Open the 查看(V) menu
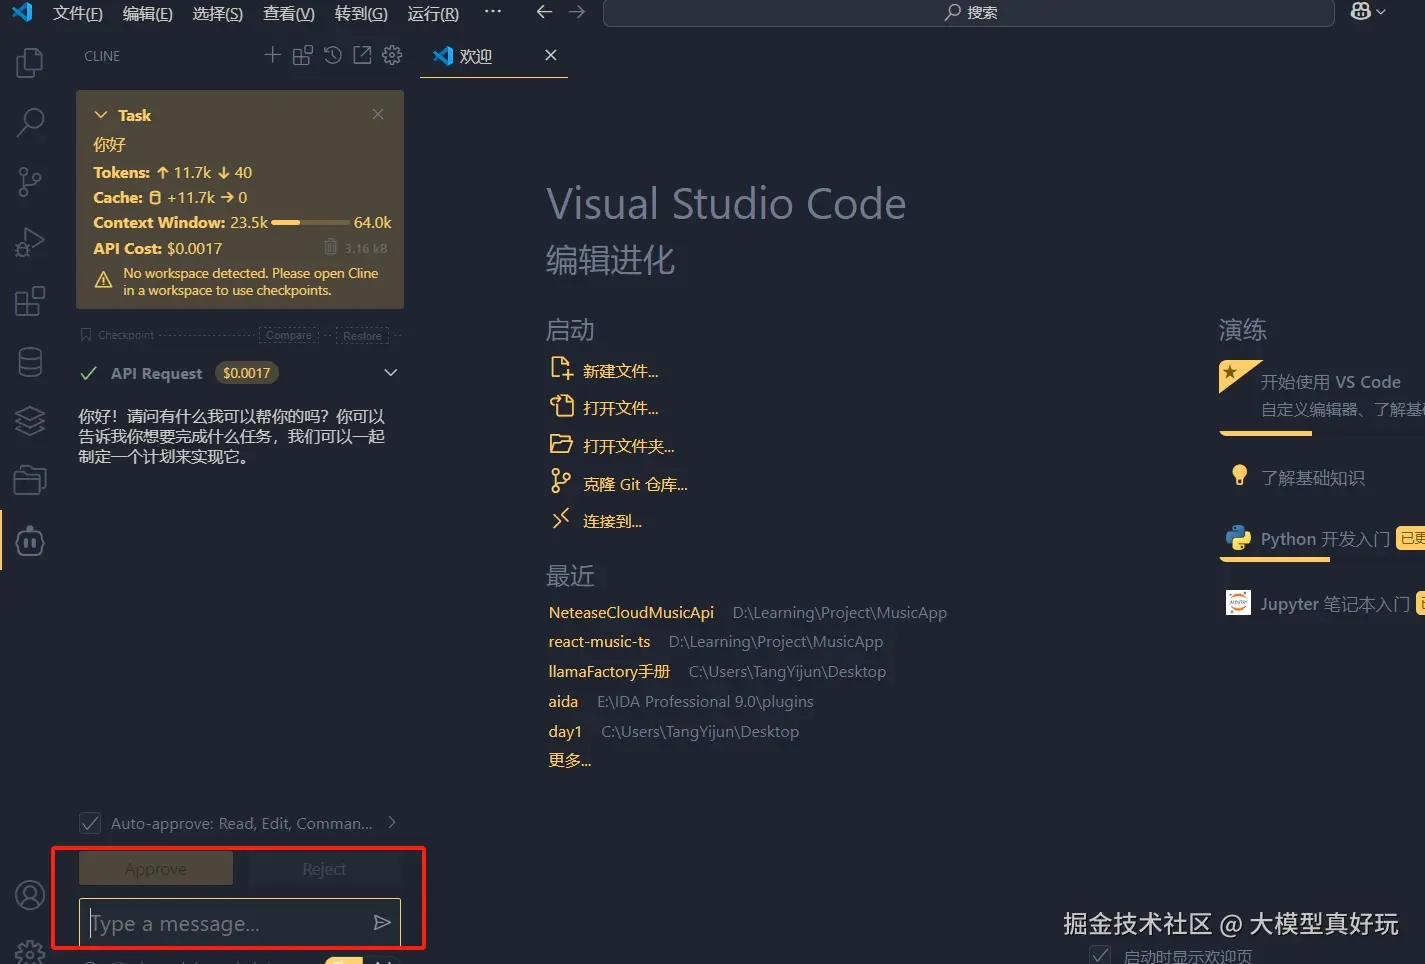Viewport: 1425px width, 964px height. tap(289, 13)
